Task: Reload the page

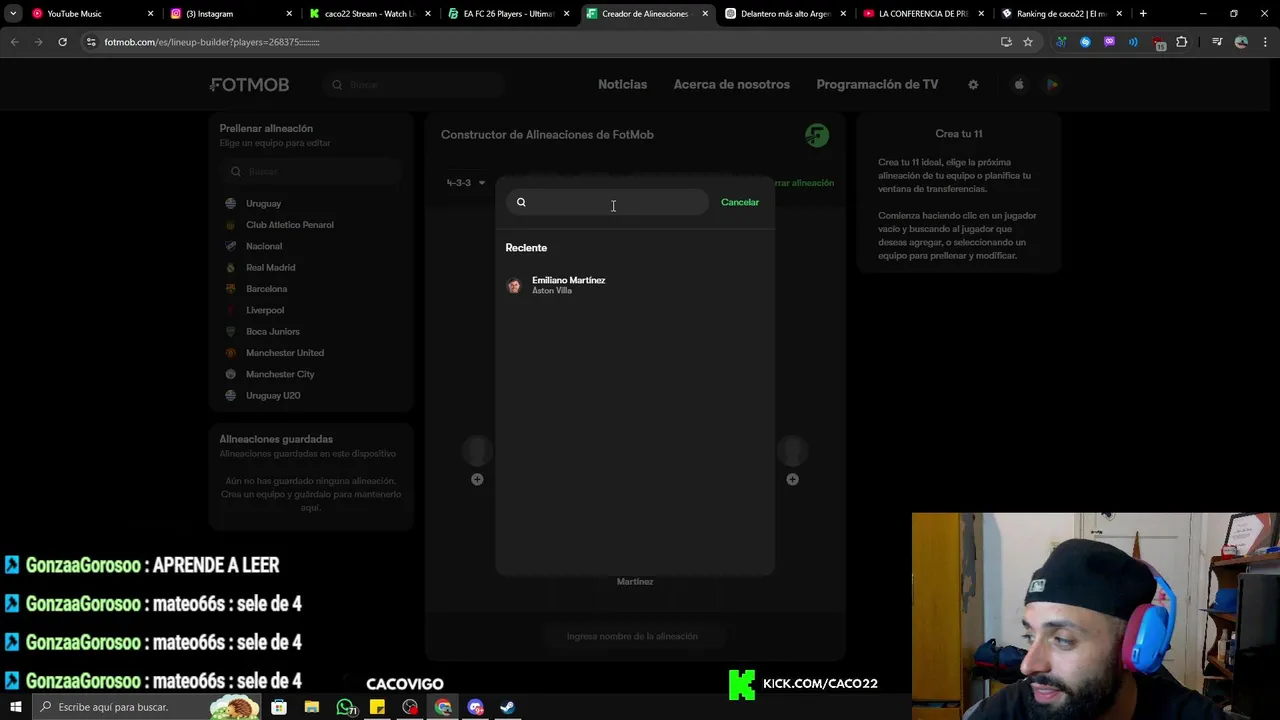Action: (62, 42)
